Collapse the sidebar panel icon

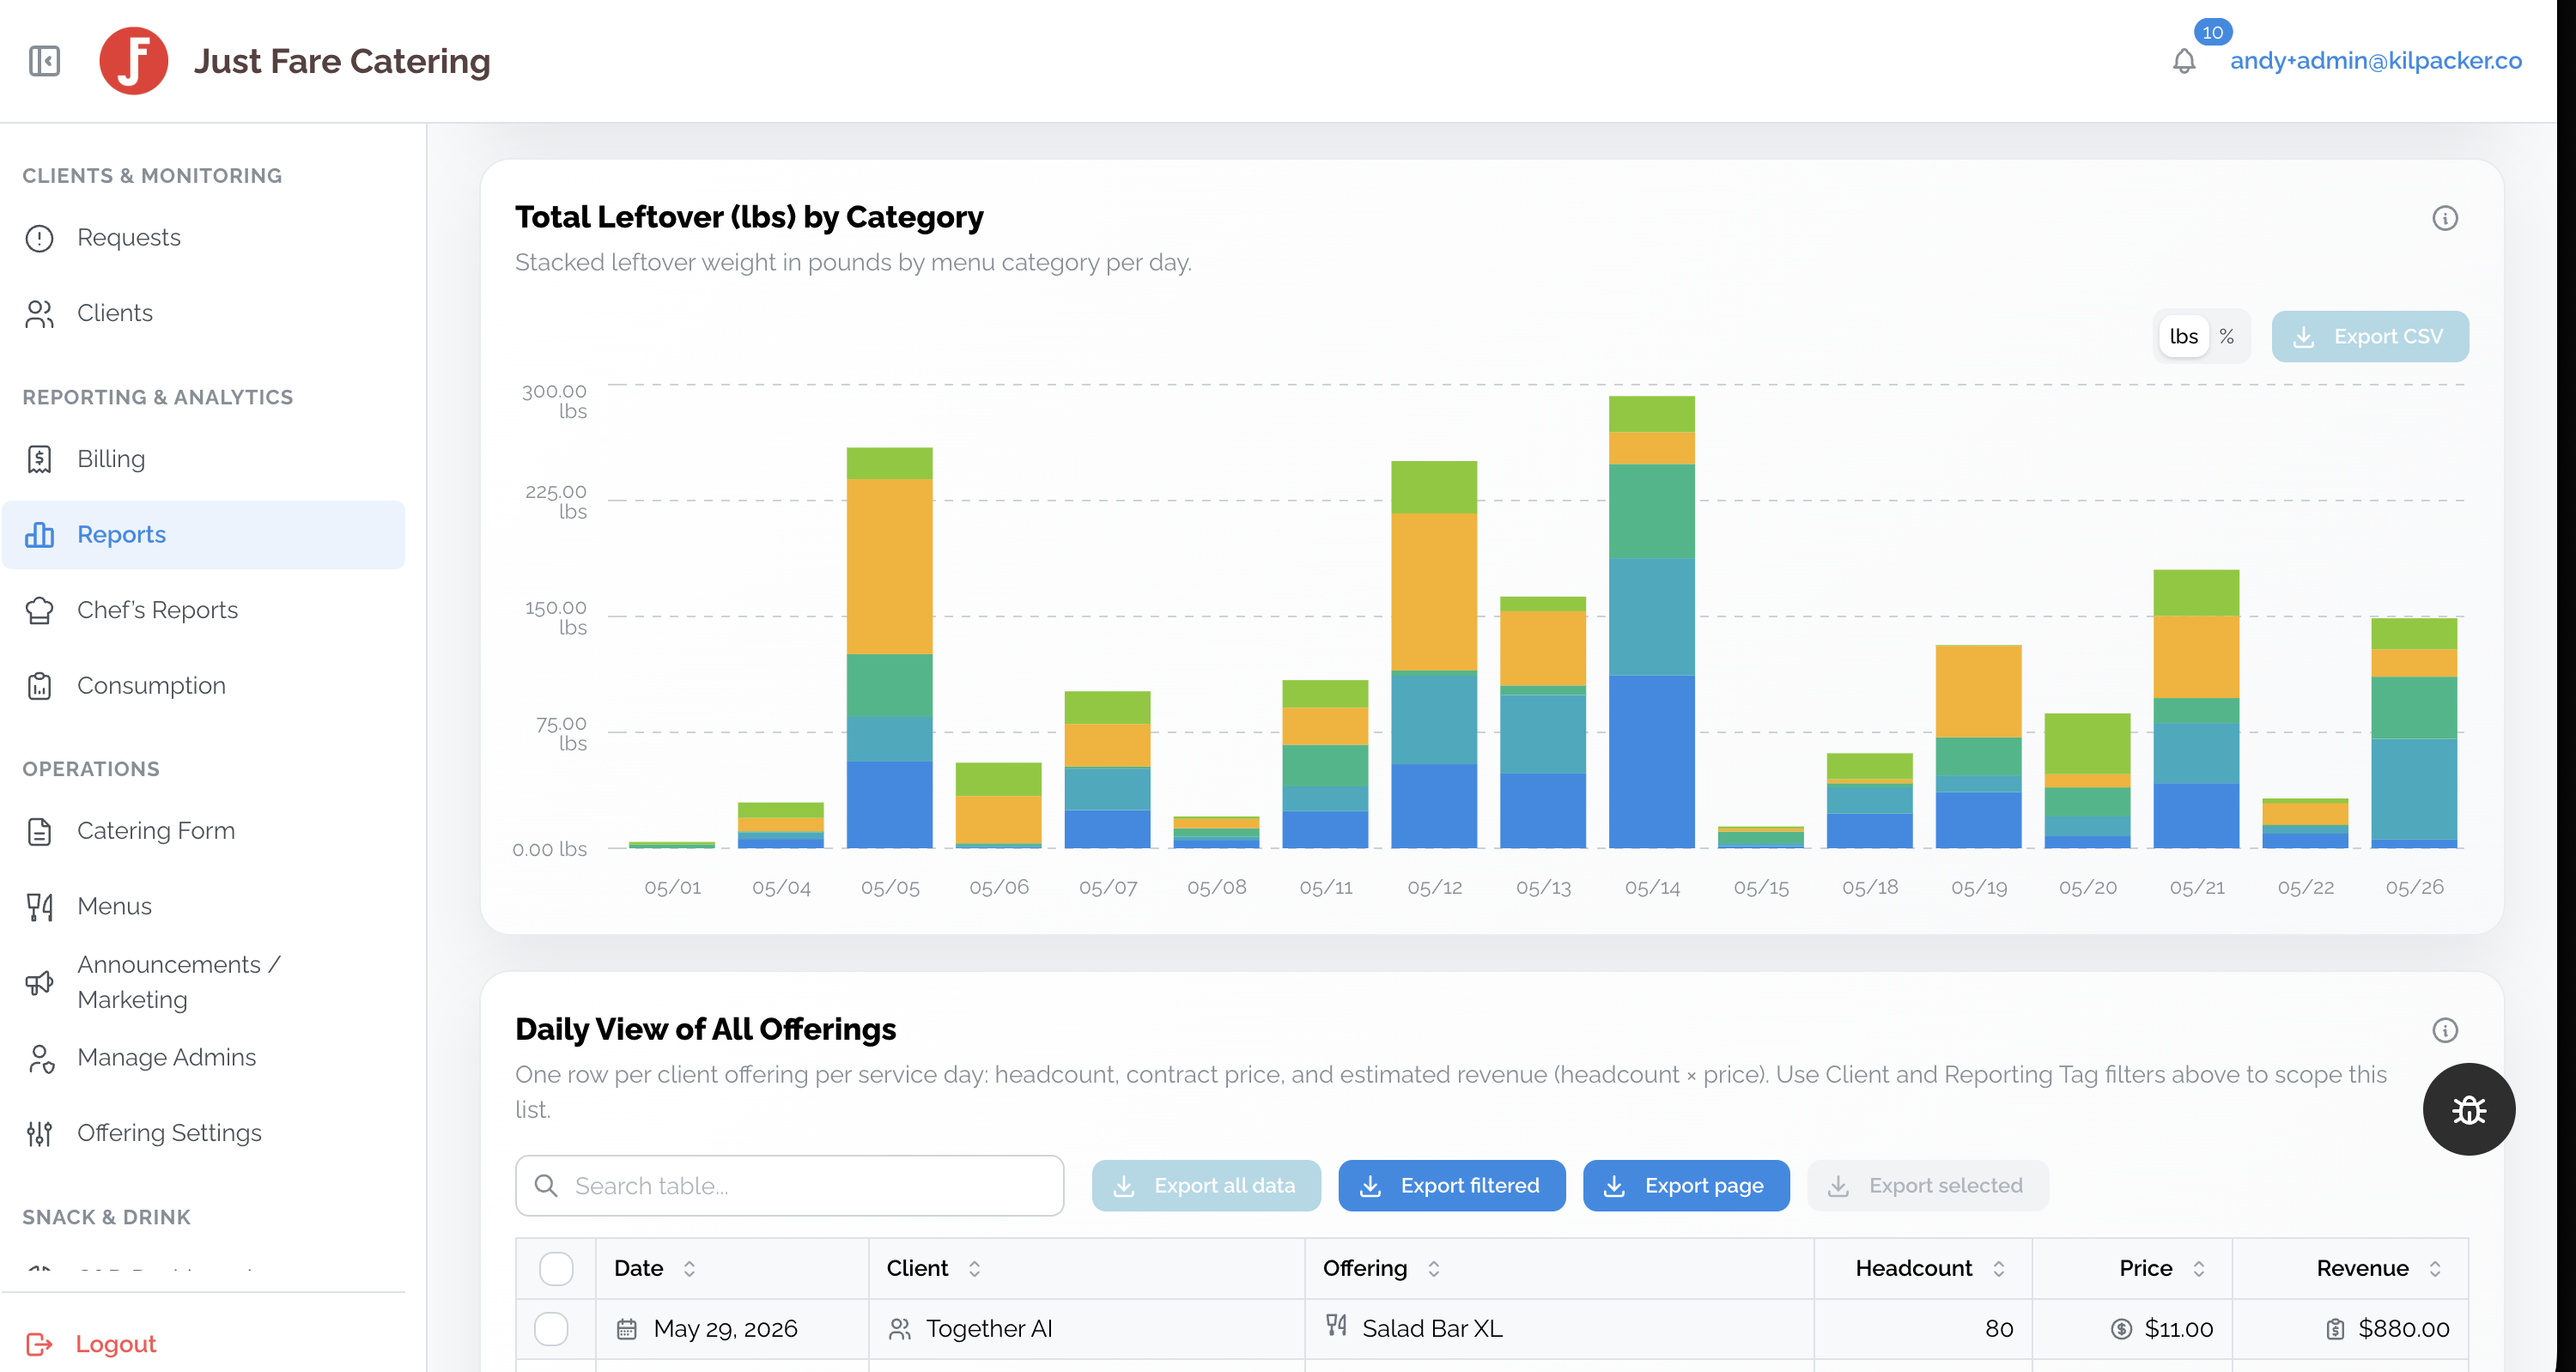click(x=44, y=61)
